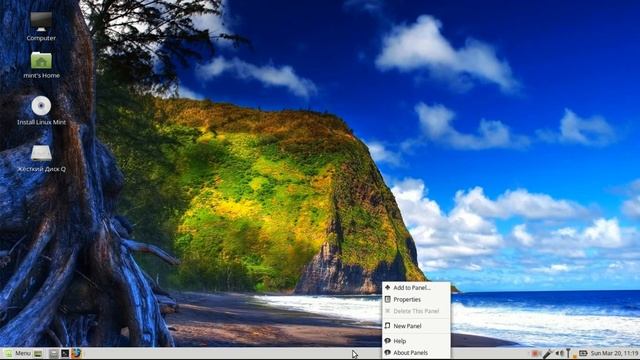Launch Firefox from the panel
The height and width of the screenshot is (360, 640).
coord(76,353)
